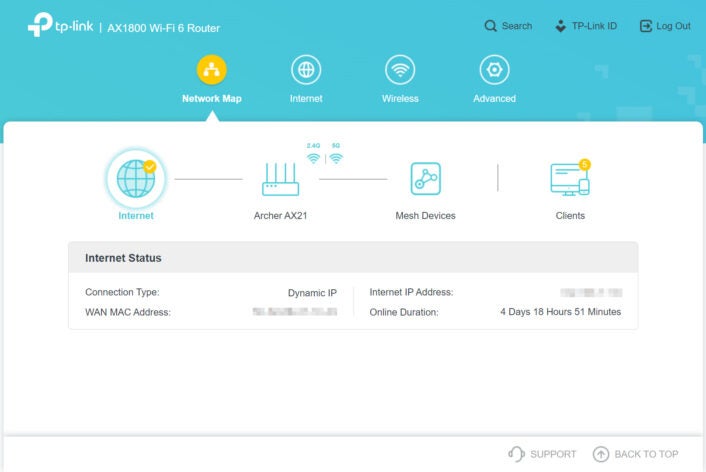The image size is (706, 472).
Task: Click the AX1800 Wi-Fi 6 Router title
Action: (163, 28)
